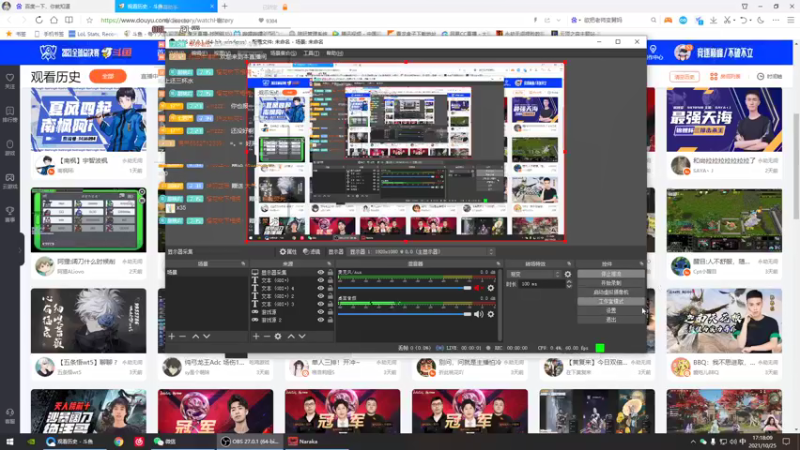Move source down in sources toolbar
This screenshot has height=450, width=800.
coord(302,336)
